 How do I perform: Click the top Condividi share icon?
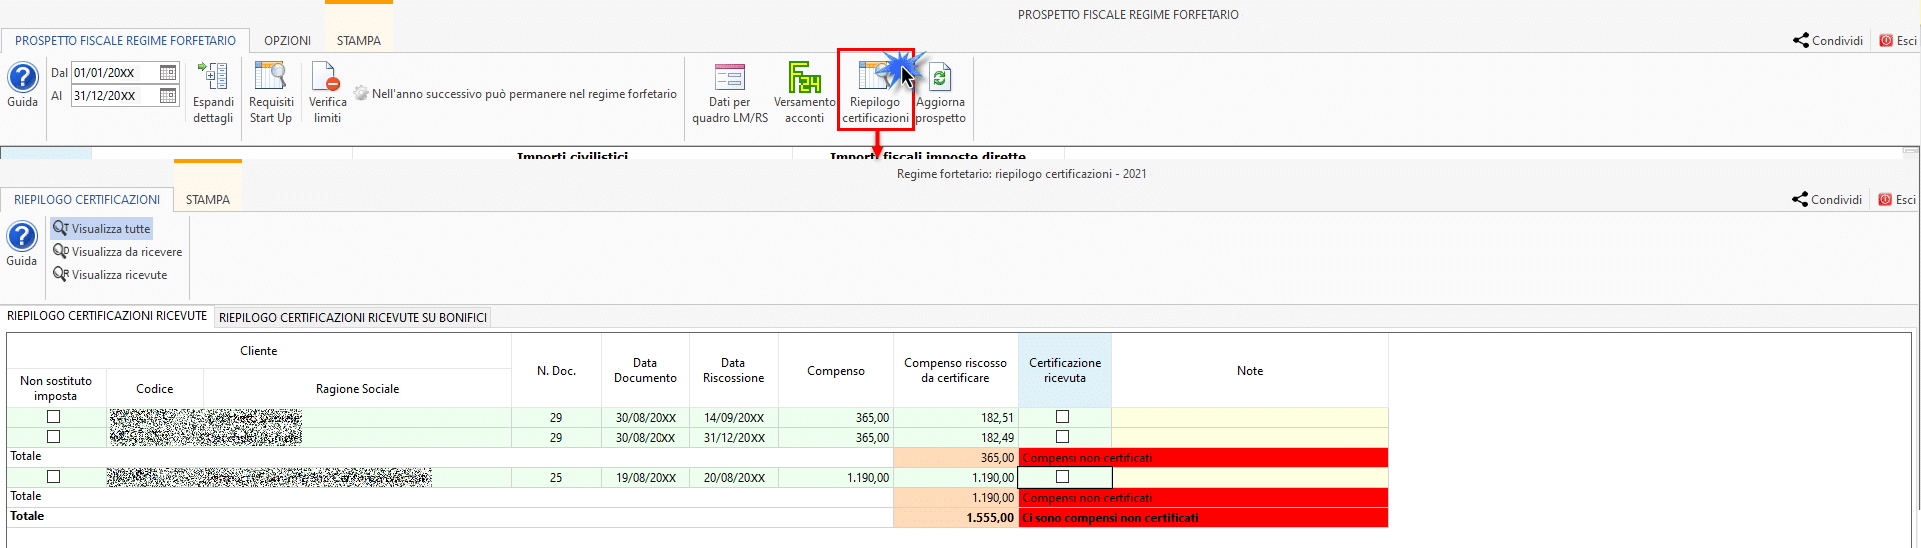coord(1828,41)
